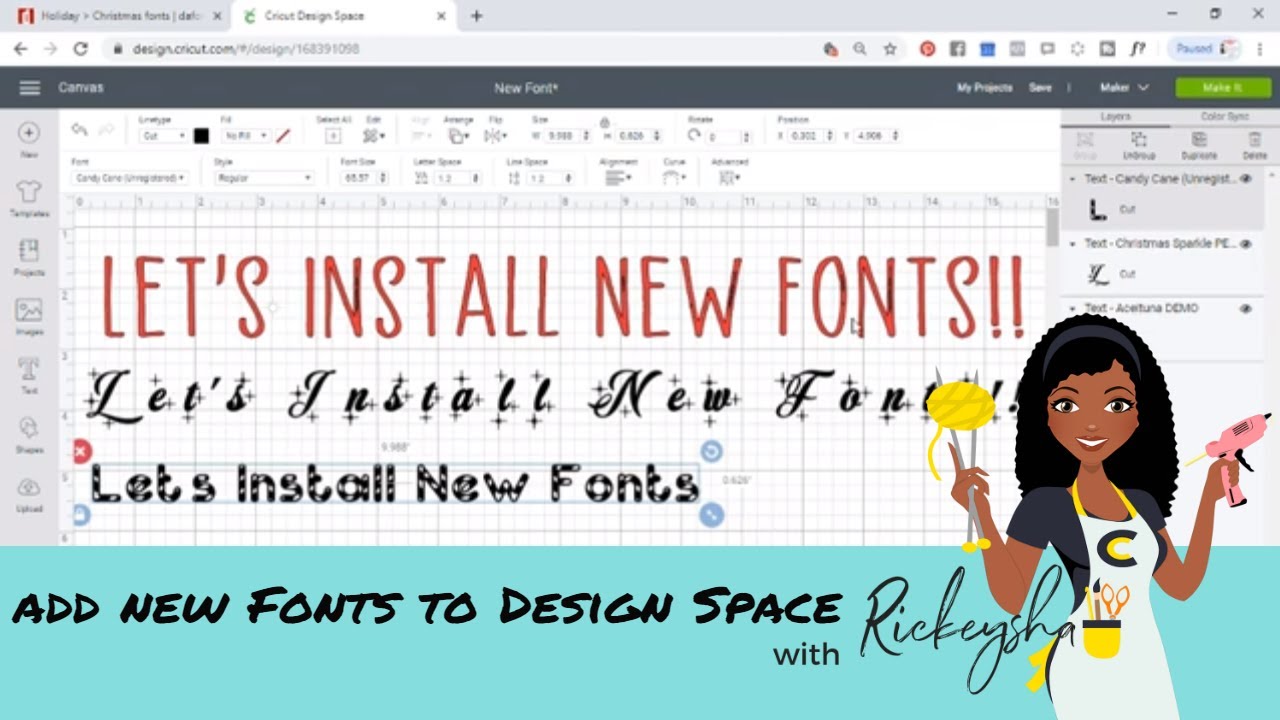Open the Alignment dropdown
Image resolution: width=1280 pixels, height=720 pixels.
pyautogui.click(x=618, y=178)
